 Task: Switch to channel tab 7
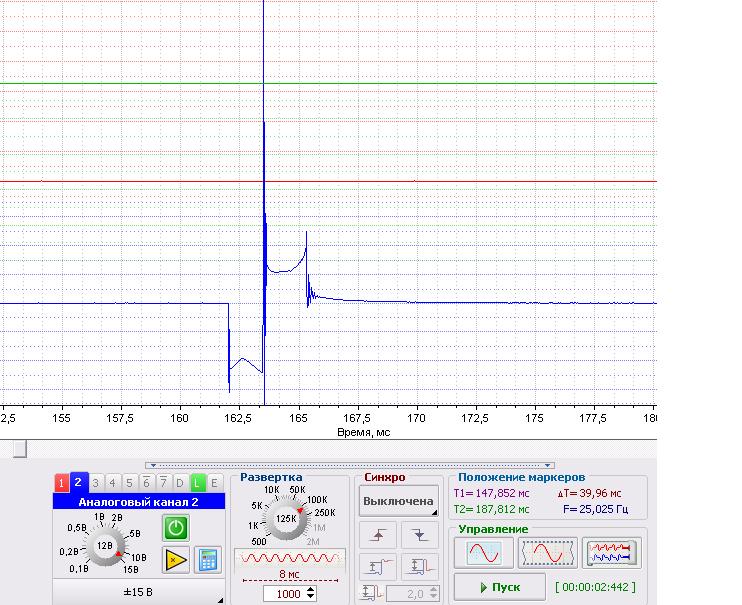(x=163, y=483)
